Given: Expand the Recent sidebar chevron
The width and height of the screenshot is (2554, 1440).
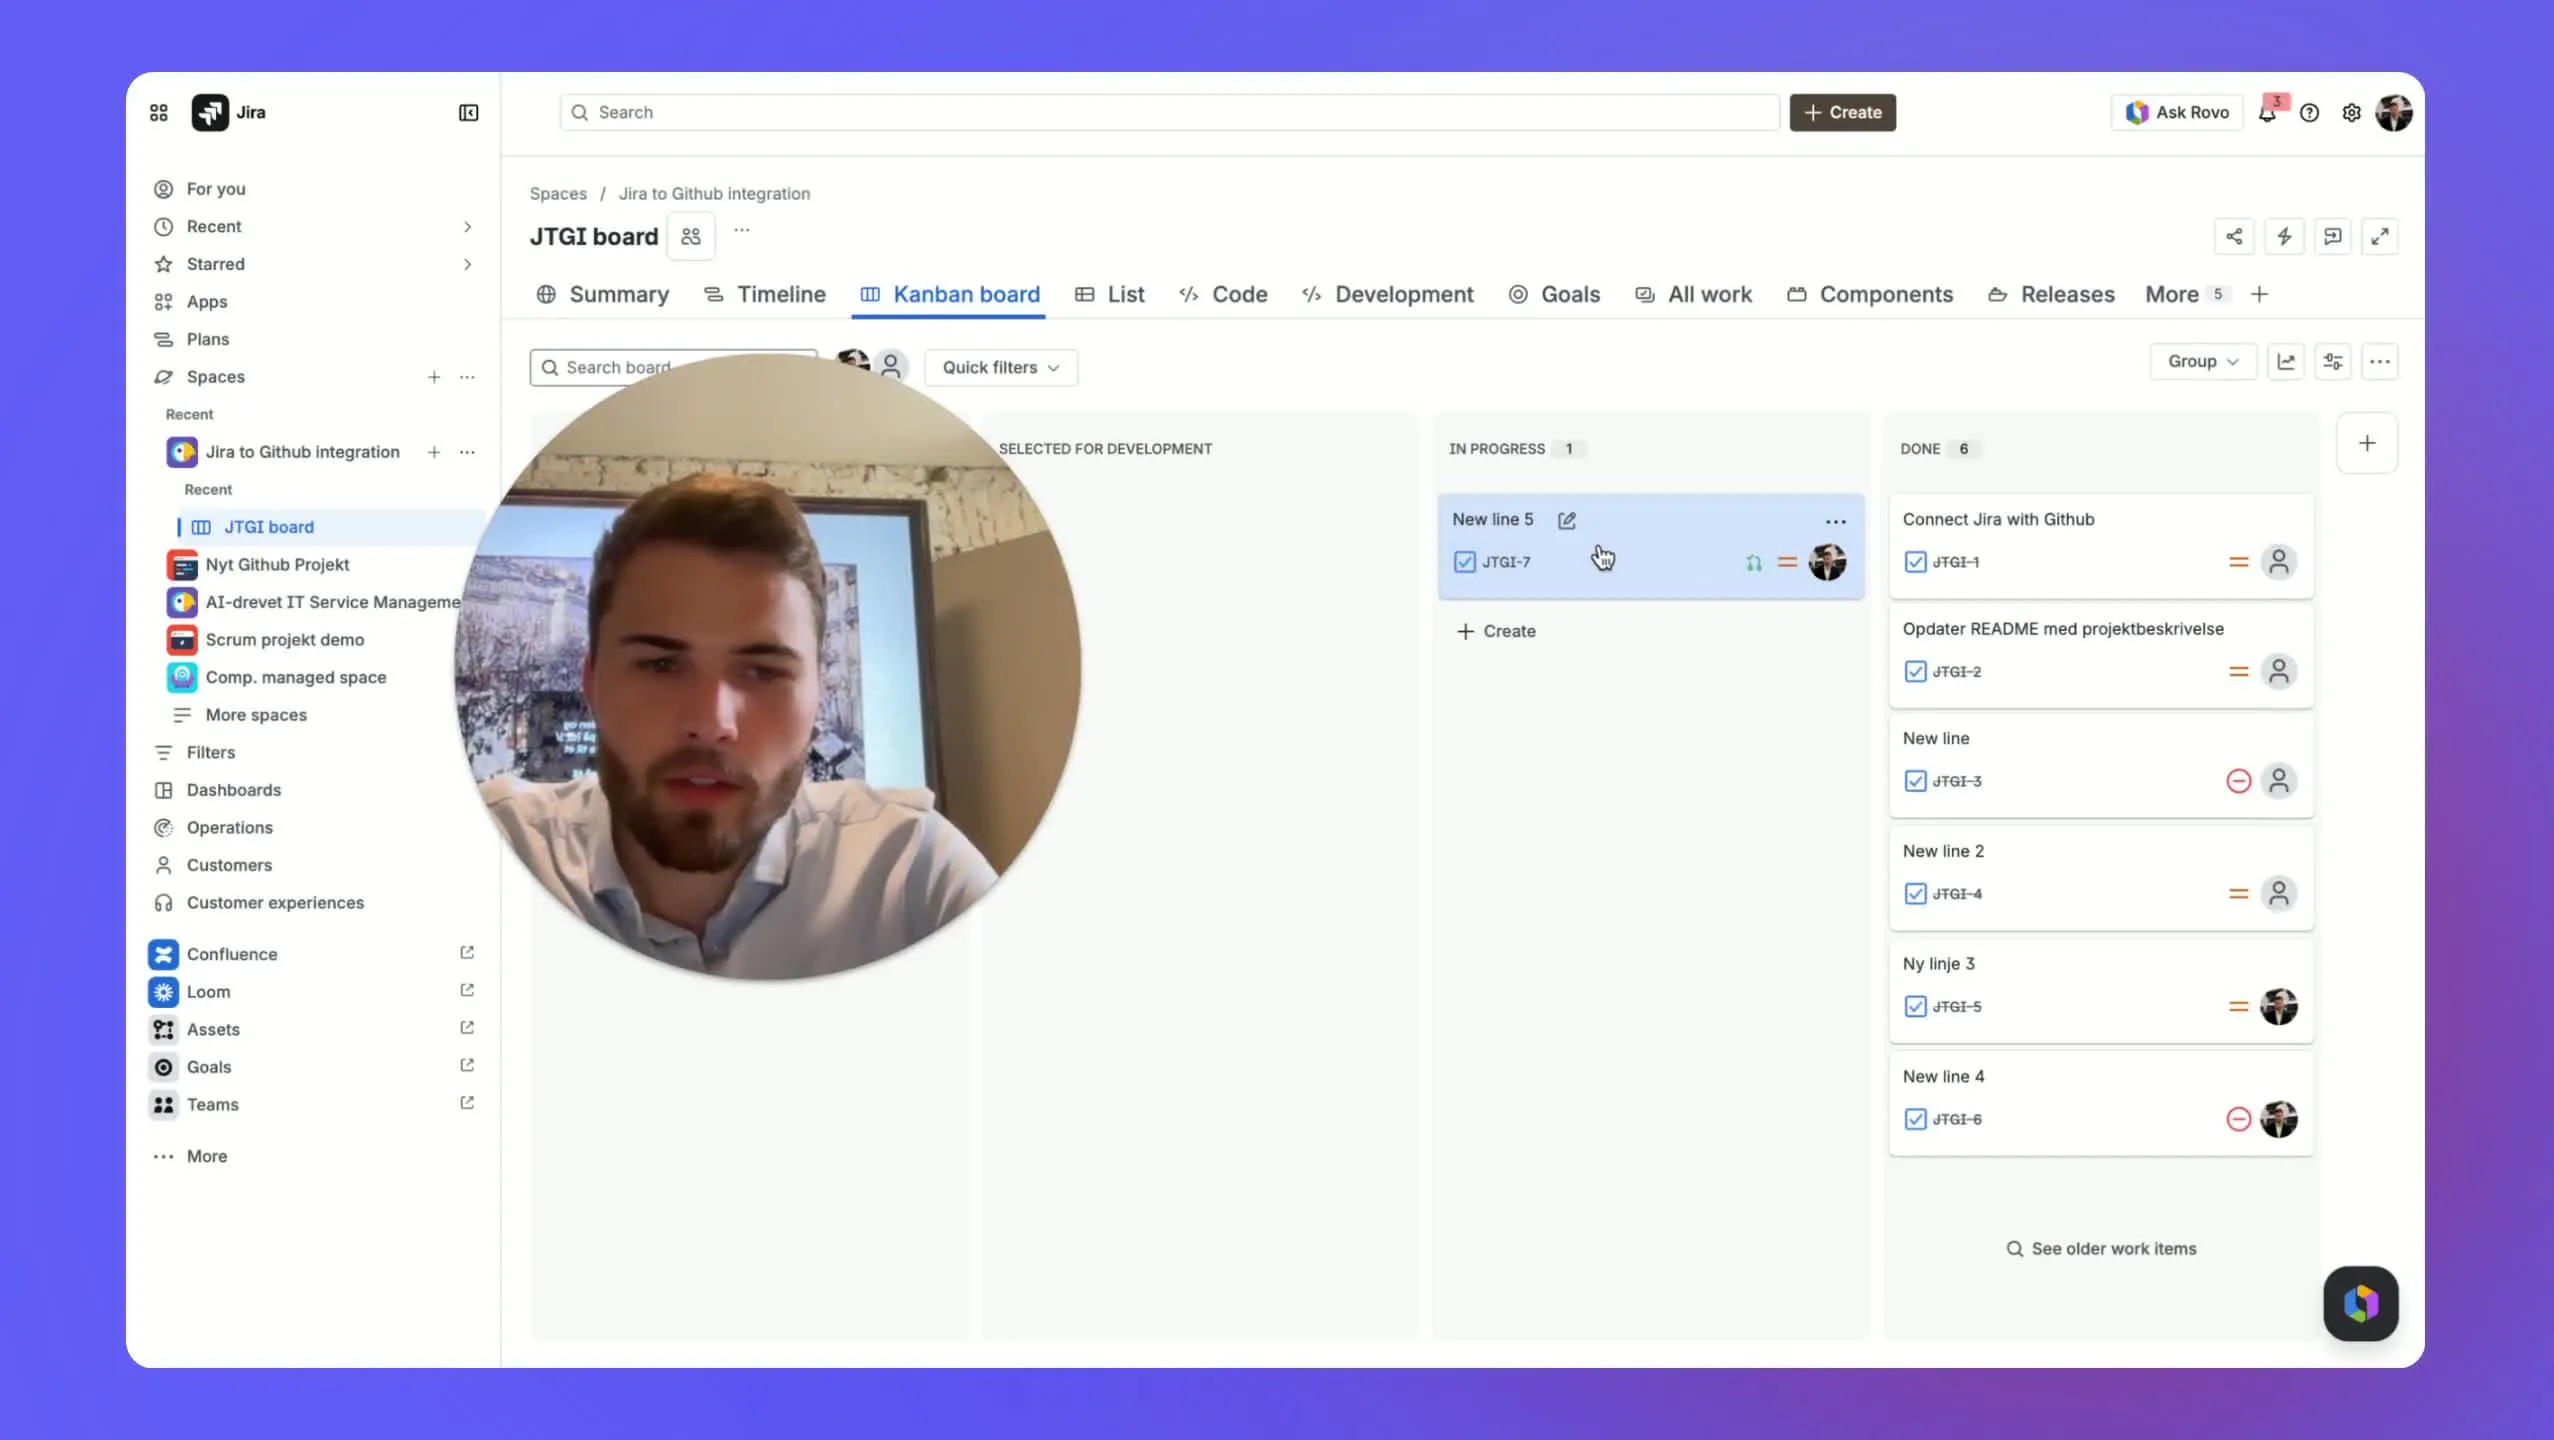Looking at the screenshot, I should (x=467, y=227).
